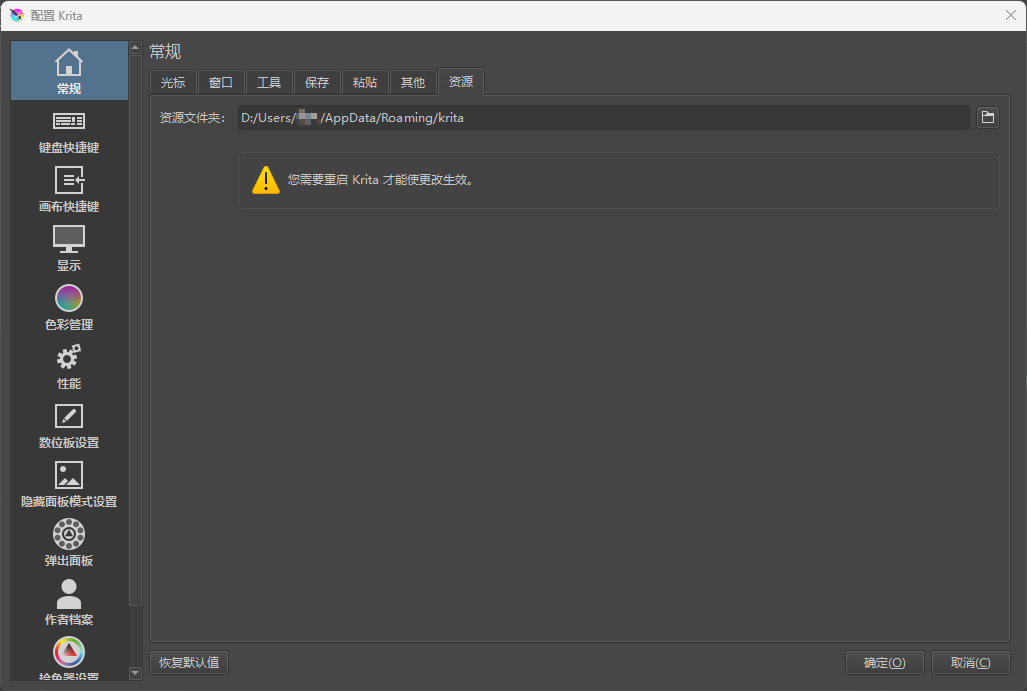Open the 常规 general settings page
Viewport: 1027px width, 691px height.
click(69, 71)
